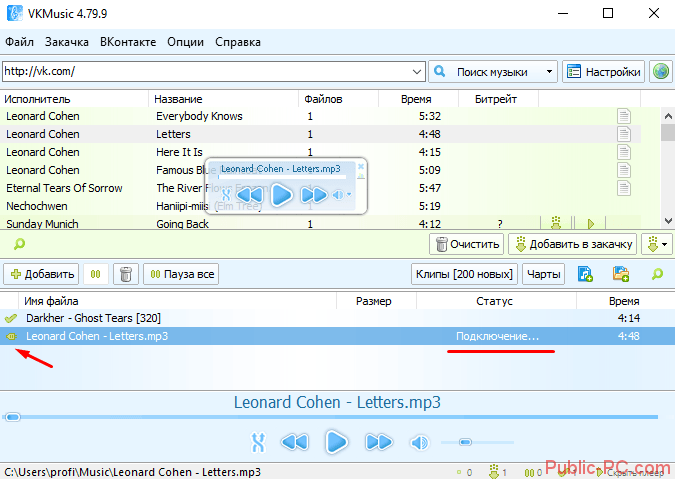Open Настройки settings
The image size is (675, 479).
(603, 72)
